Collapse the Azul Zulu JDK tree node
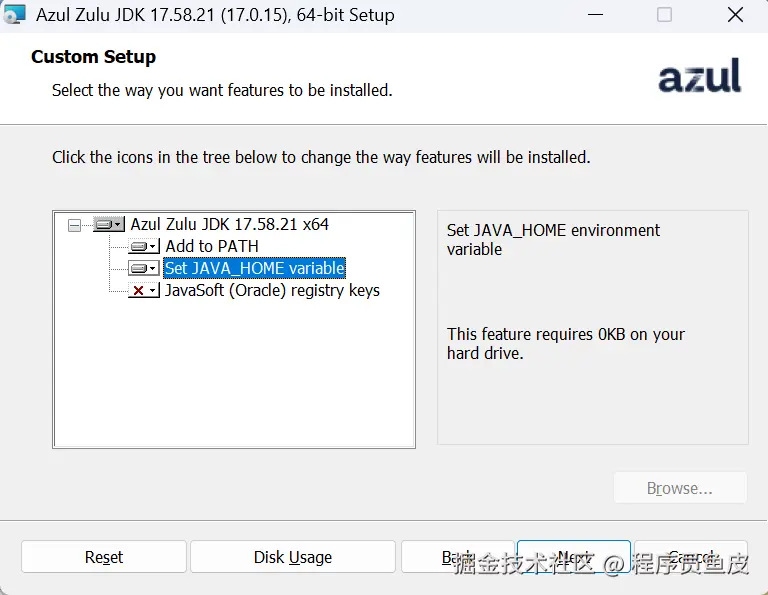The height and width of the screenshot is (595, 768). point(74,225)
